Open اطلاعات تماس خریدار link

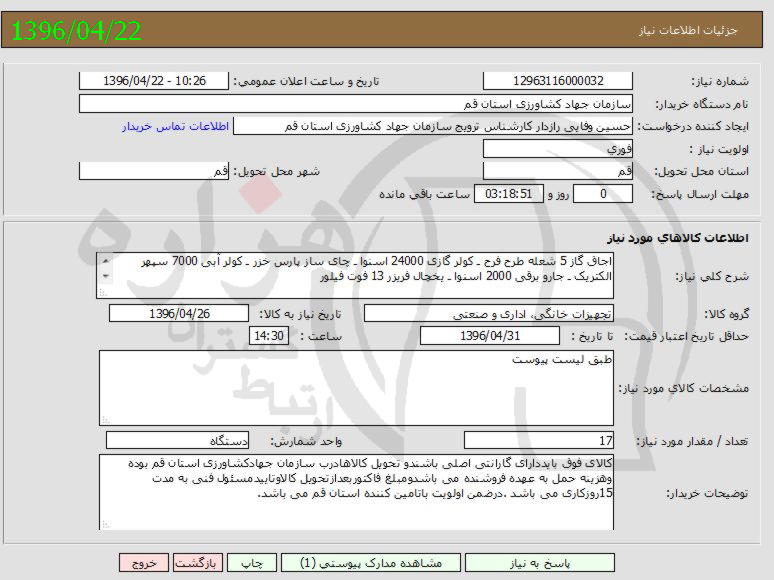click(176, 127)
